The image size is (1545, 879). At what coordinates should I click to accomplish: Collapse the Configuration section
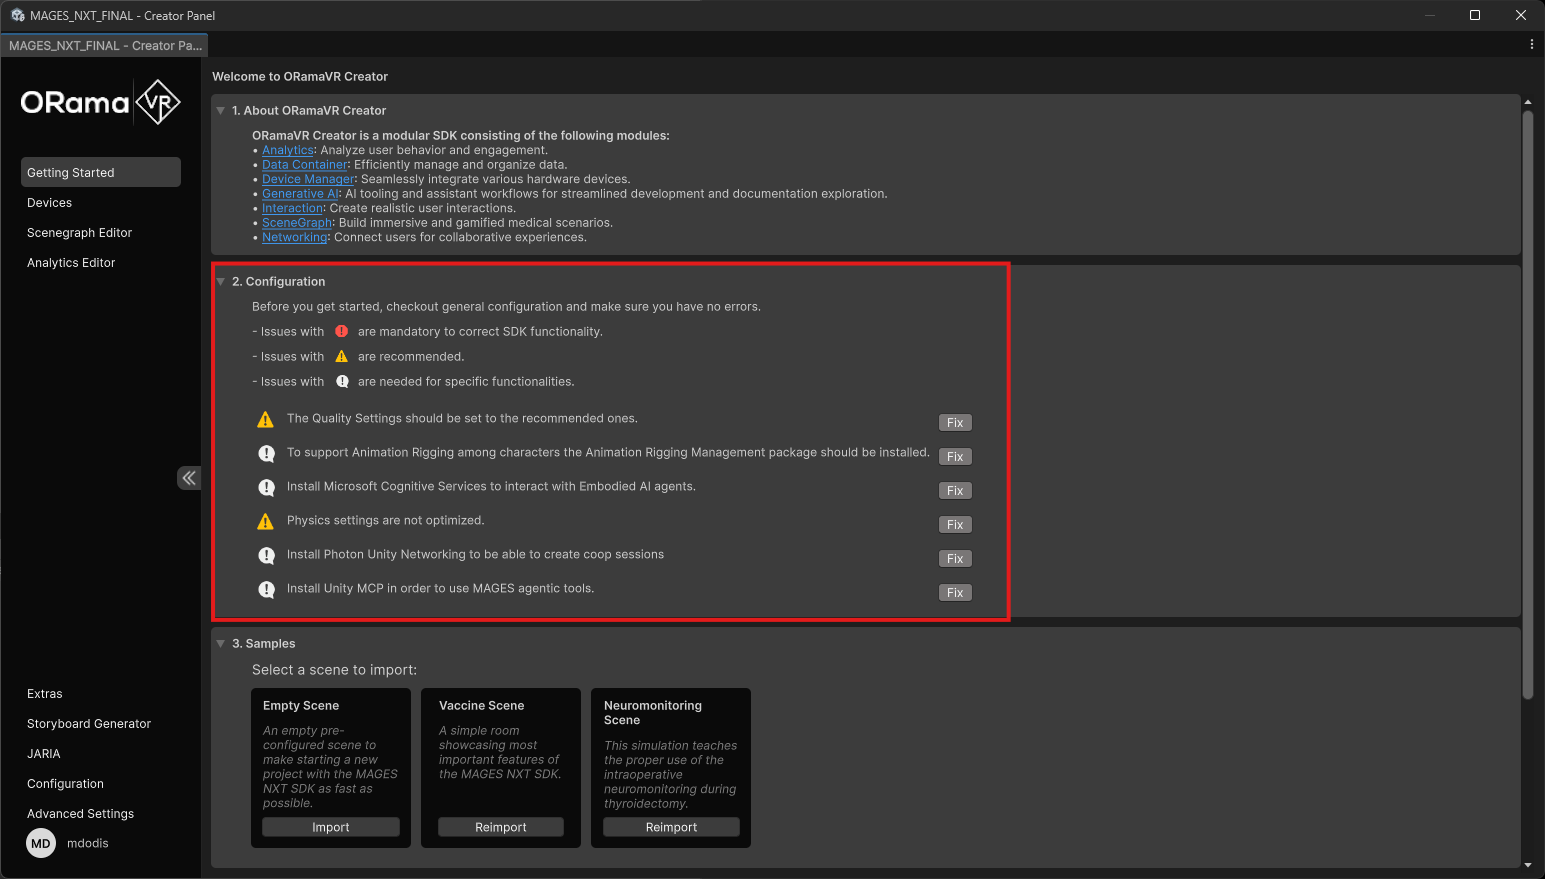[x=221, y=282]
